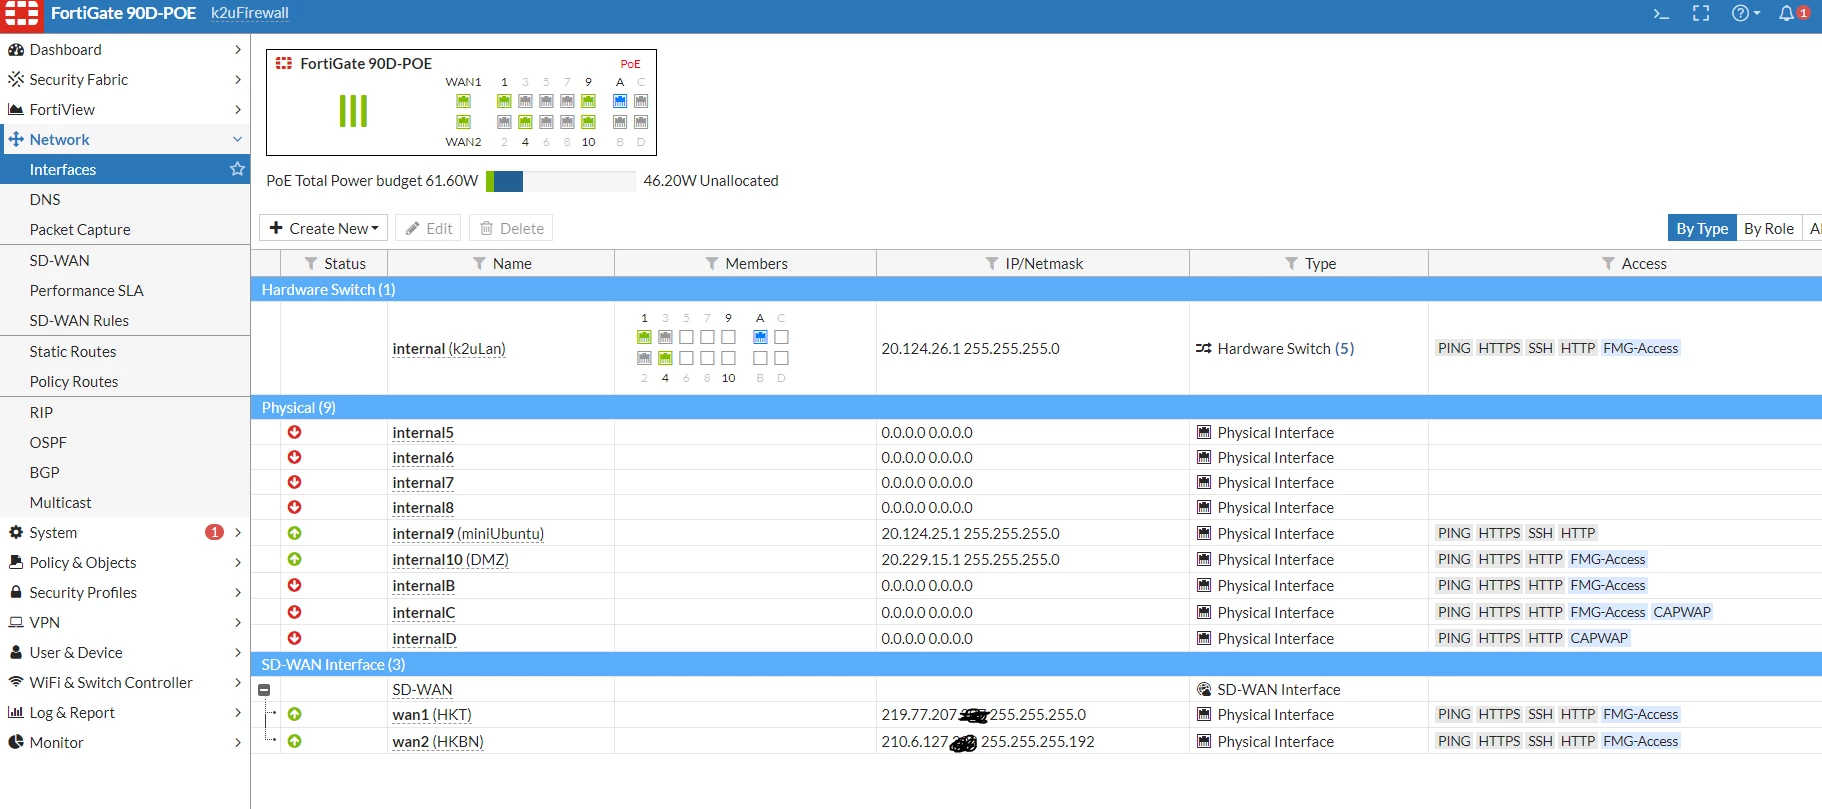Select the By Type view toggle
Viewport: 1822px width, 809px height.
click(x=1702, y=228)
